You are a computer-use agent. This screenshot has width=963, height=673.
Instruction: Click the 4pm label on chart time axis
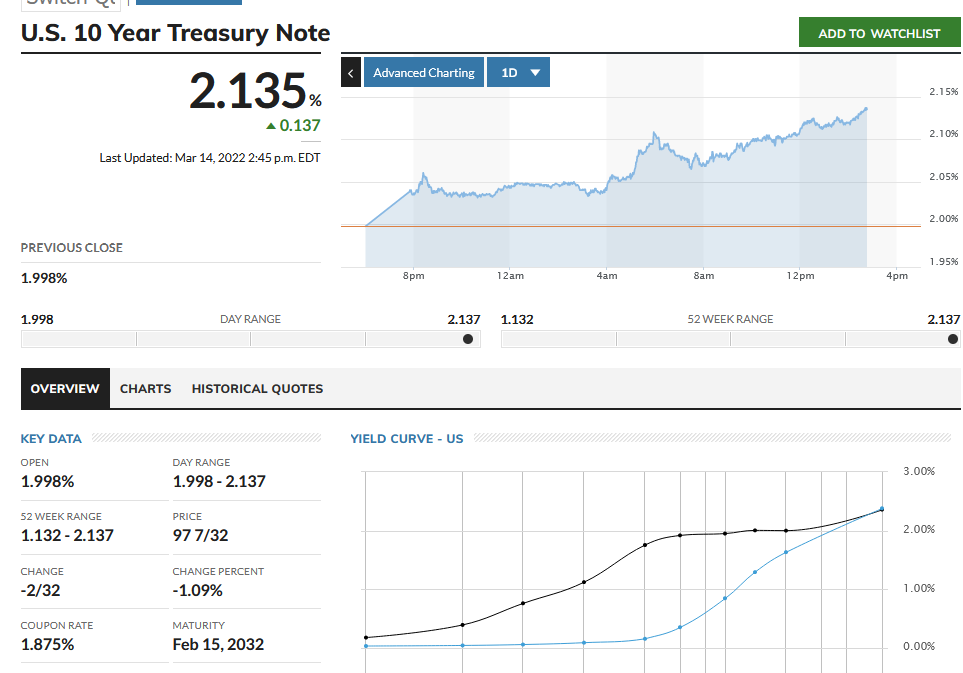pyautogui.click(x=897, y=276)
